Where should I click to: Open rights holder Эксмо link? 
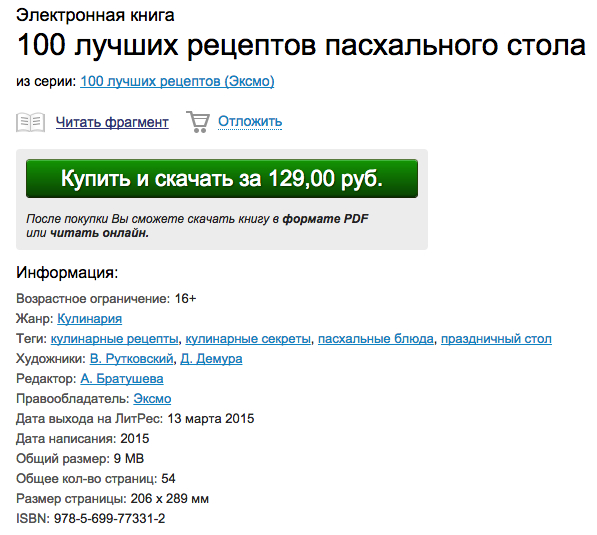click(x=152, y=399)
